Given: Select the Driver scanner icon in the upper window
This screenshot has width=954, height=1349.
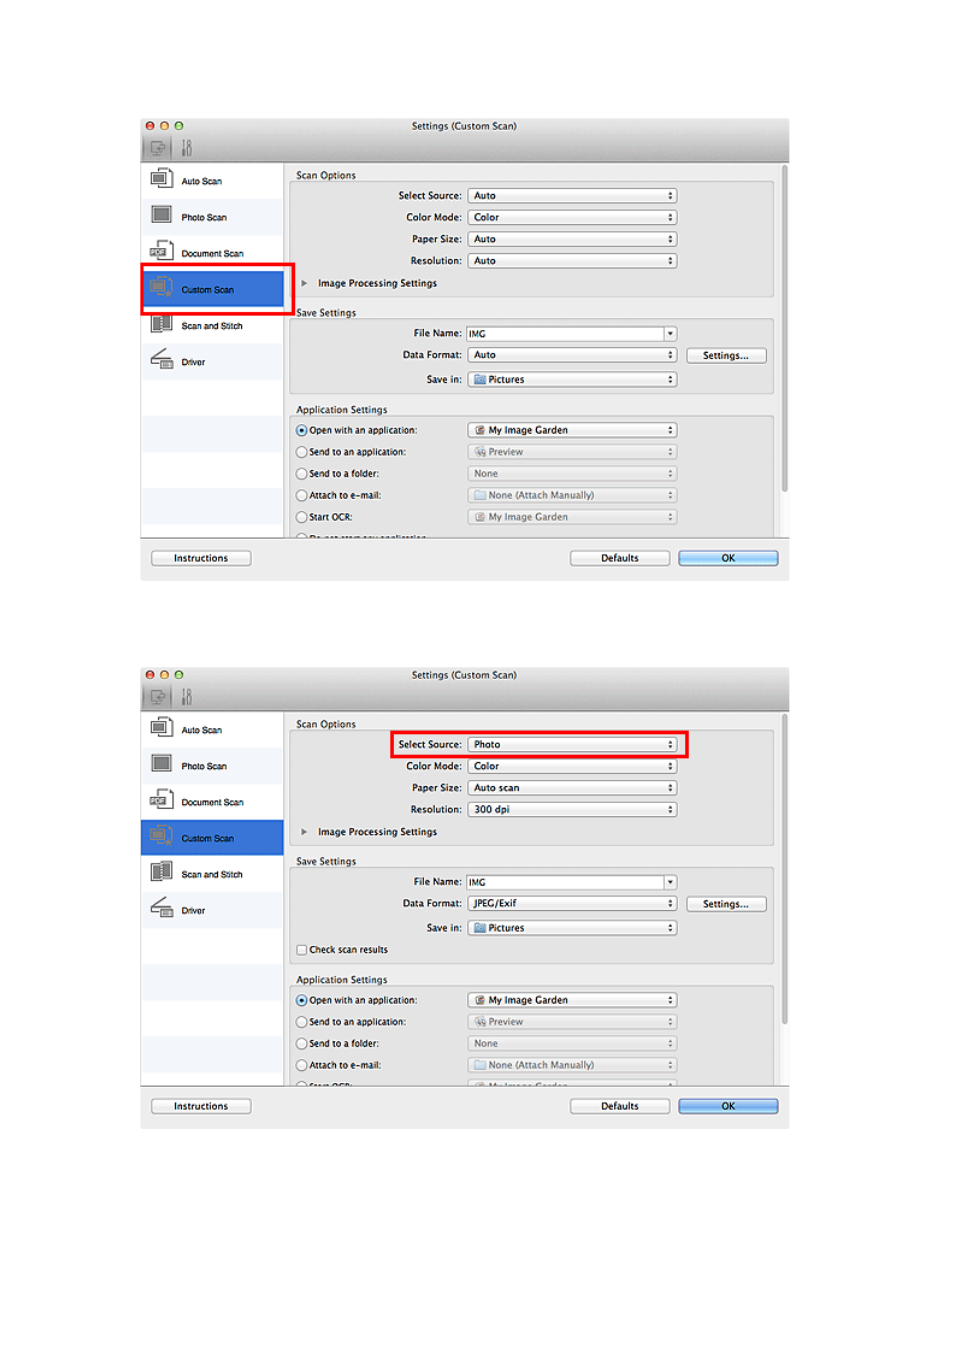Looking at the screenshot, I should tap(161, 360).
